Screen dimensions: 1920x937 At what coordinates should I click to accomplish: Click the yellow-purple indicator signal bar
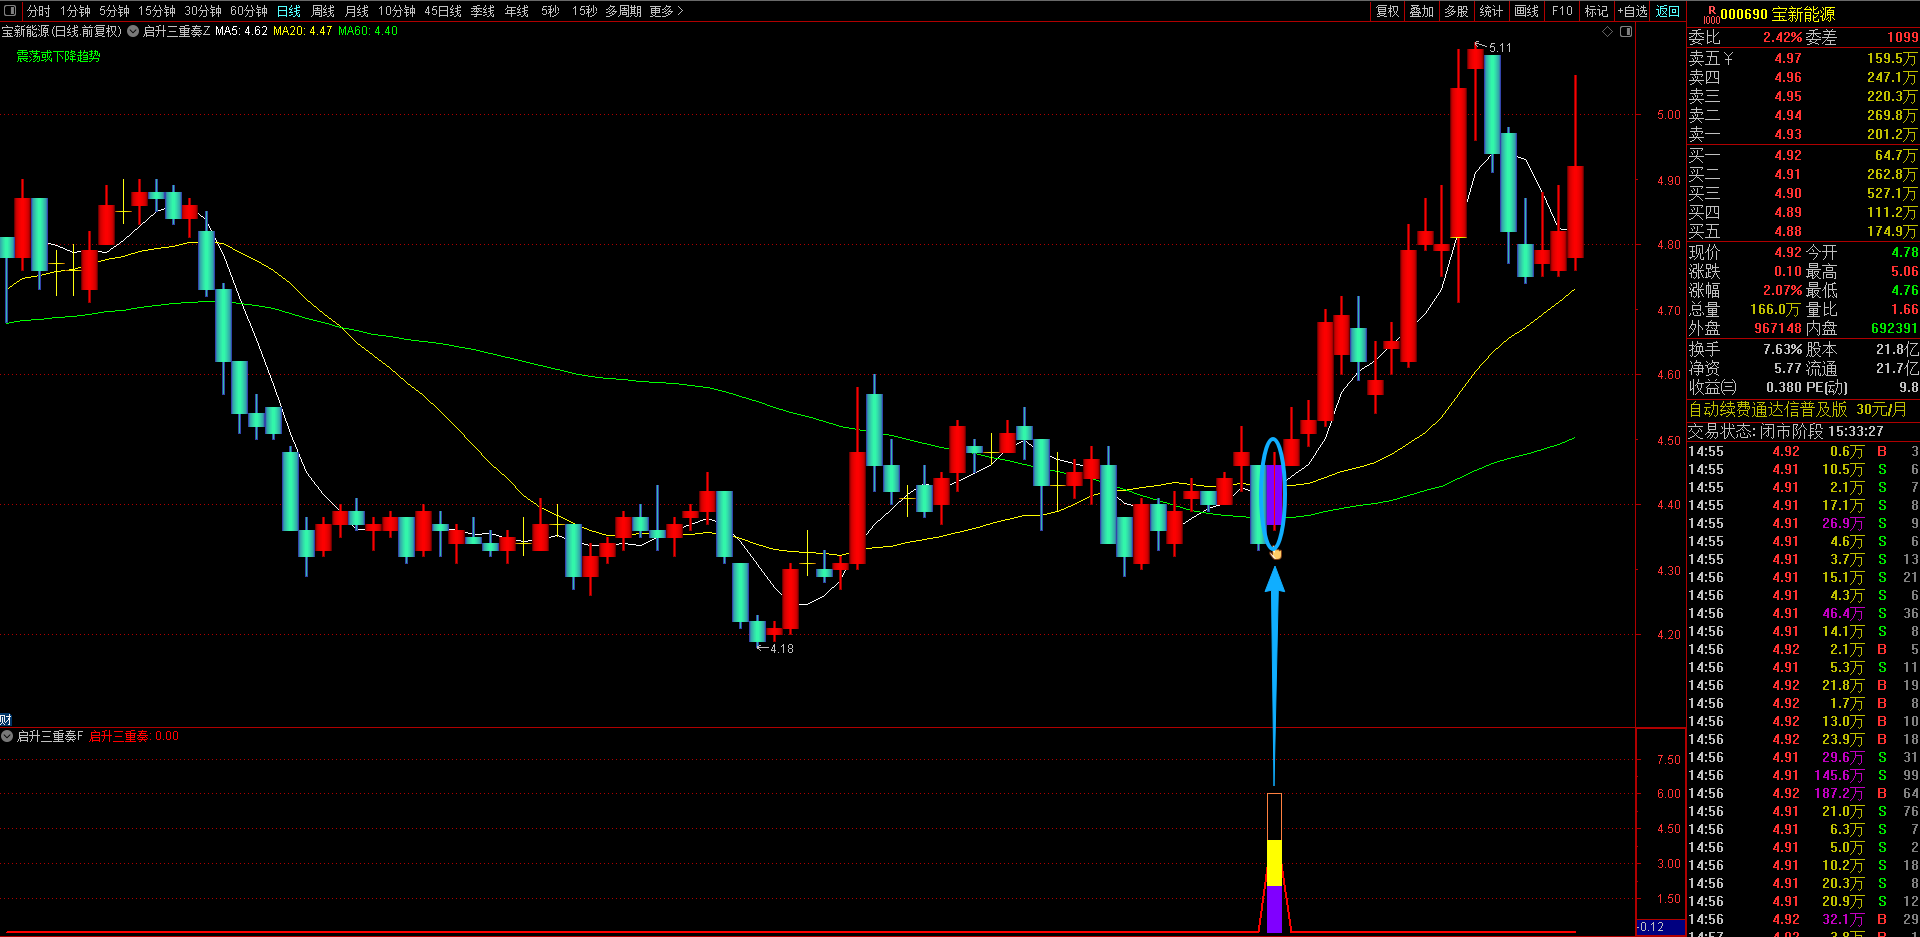[1274, 863]
